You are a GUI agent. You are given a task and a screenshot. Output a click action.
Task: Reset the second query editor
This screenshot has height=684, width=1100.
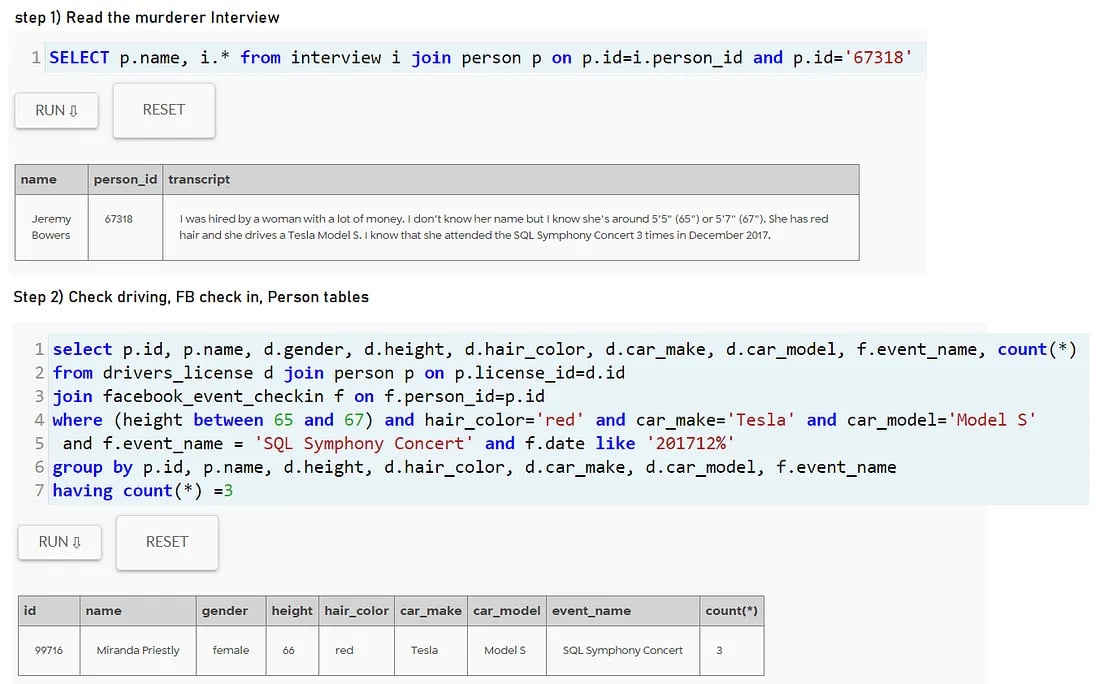[x=167, y=542]
